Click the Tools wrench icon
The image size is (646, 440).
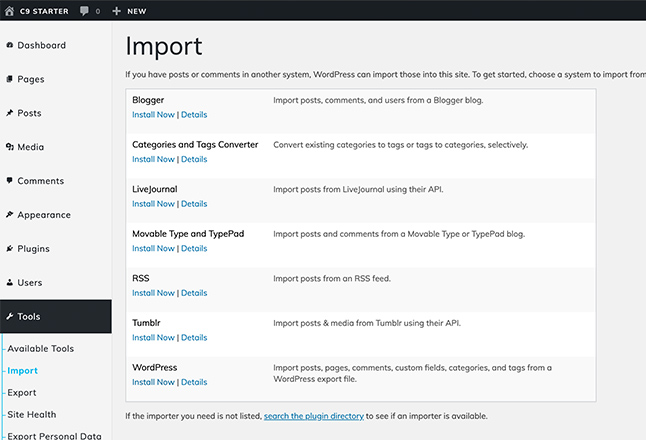click(x=10, y=316)
